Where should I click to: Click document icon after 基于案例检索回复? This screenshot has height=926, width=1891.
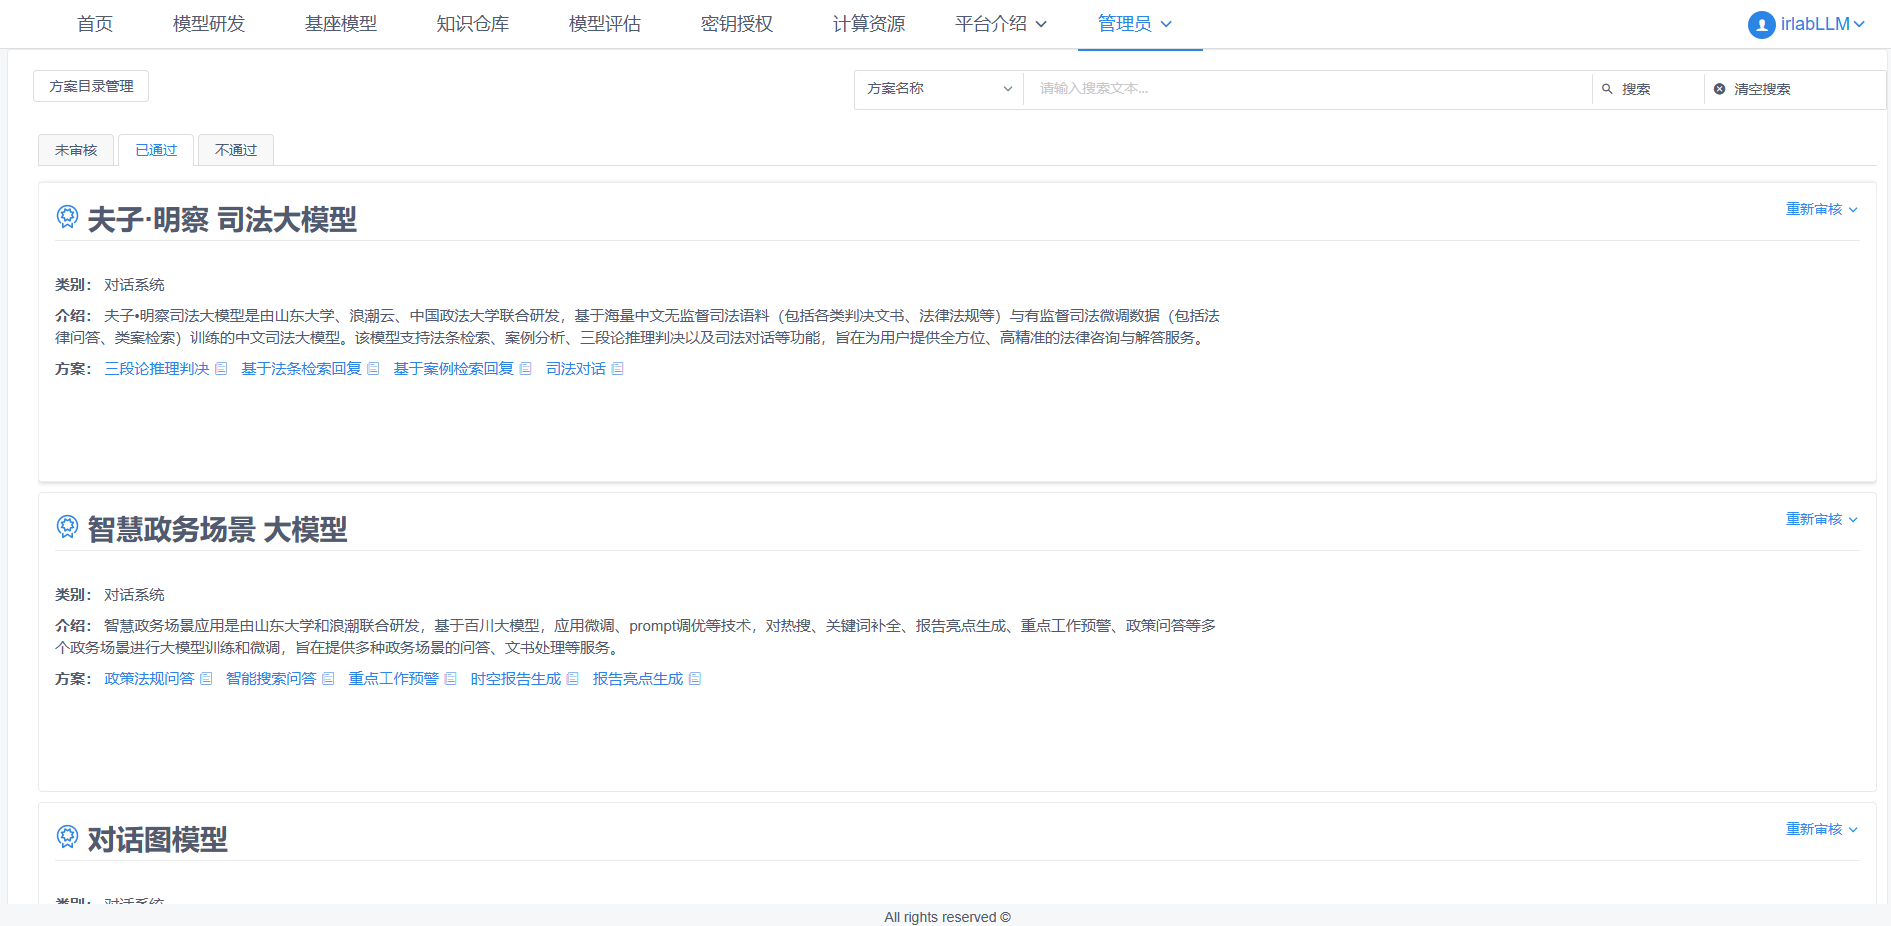(525, 369)
